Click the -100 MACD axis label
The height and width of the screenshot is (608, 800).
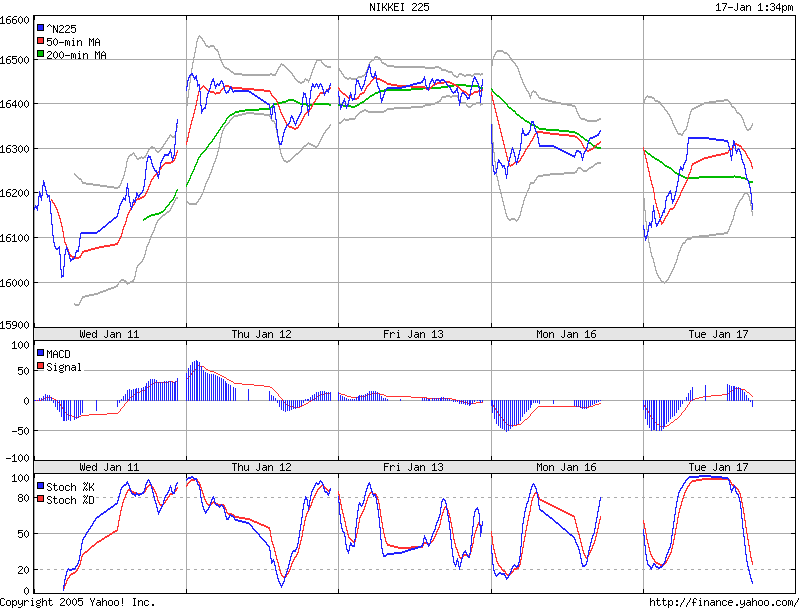tap(18, 458)
